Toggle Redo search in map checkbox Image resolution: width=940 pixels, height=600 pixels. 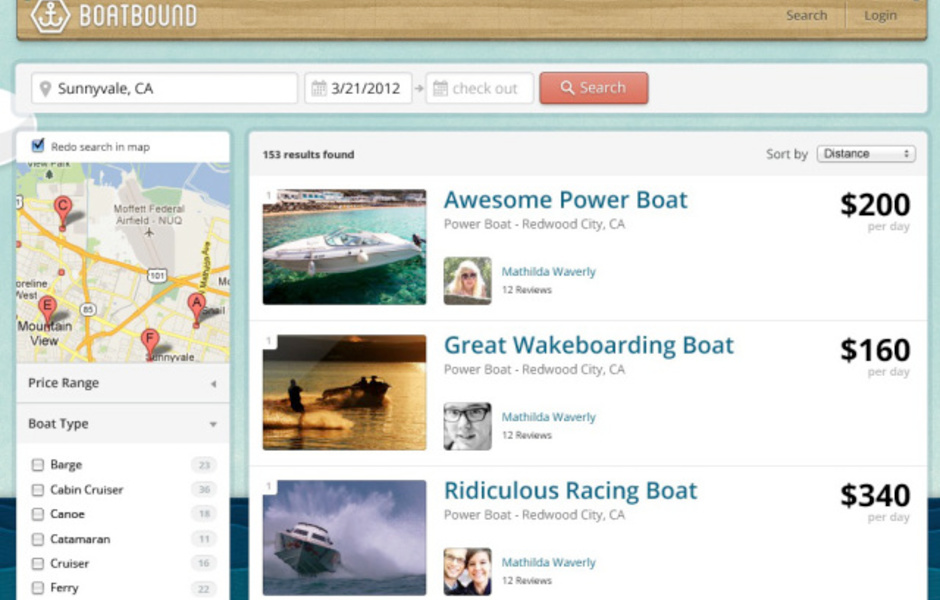click(x=38, y=145)
